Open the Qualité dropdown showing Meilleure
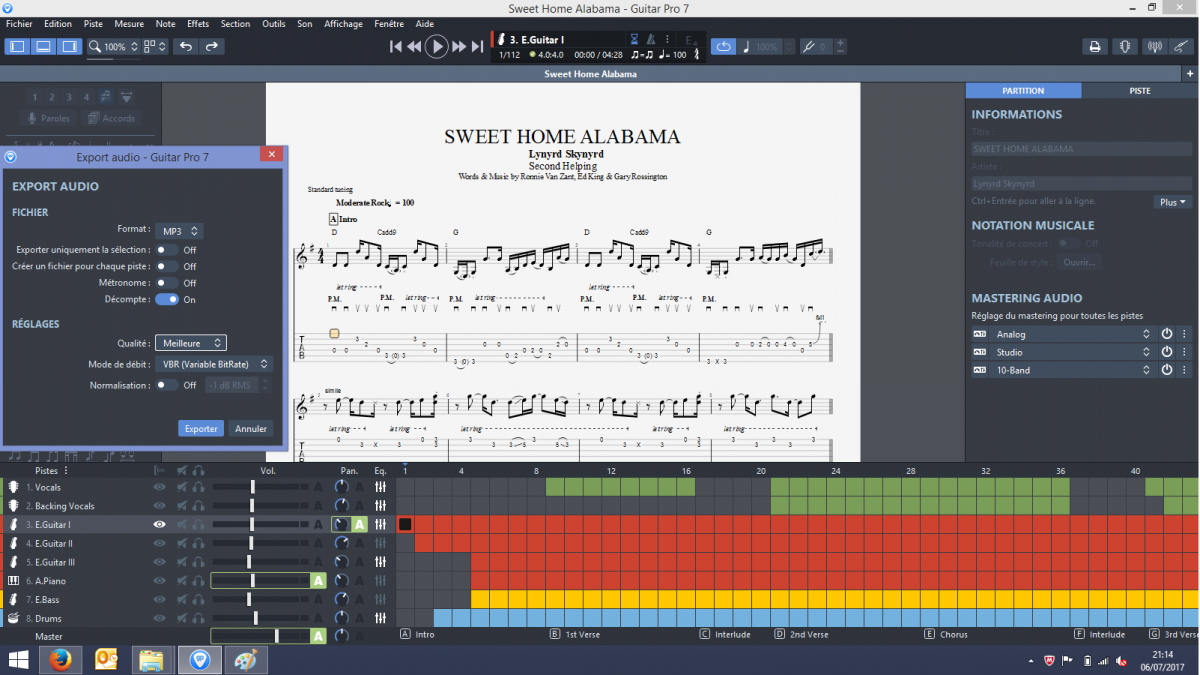 [x=191, y=343]
